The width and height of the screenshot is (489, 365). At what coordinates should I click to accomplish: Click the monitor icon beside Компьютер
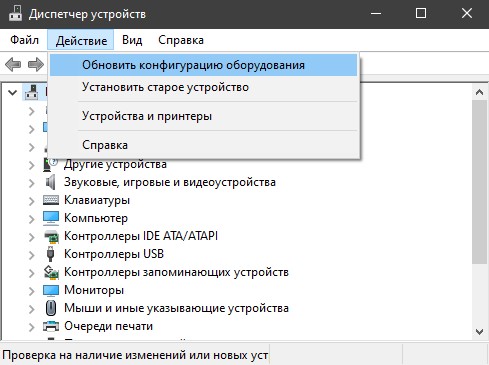[51, 218]
